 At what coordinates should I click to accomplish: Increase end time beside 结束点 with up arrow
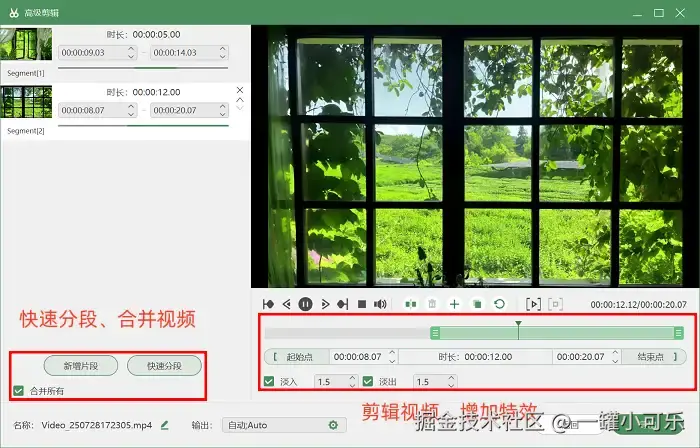coord(615,353)
